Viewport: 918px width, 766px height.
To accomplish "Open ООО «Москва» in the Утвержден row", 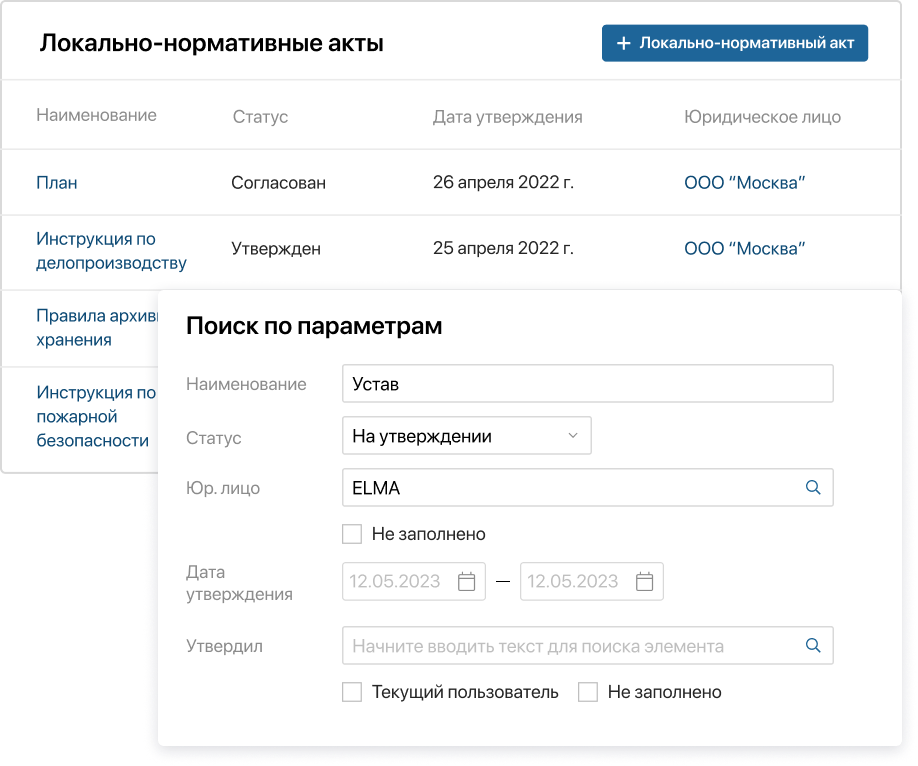I will [x=744, y=248].
